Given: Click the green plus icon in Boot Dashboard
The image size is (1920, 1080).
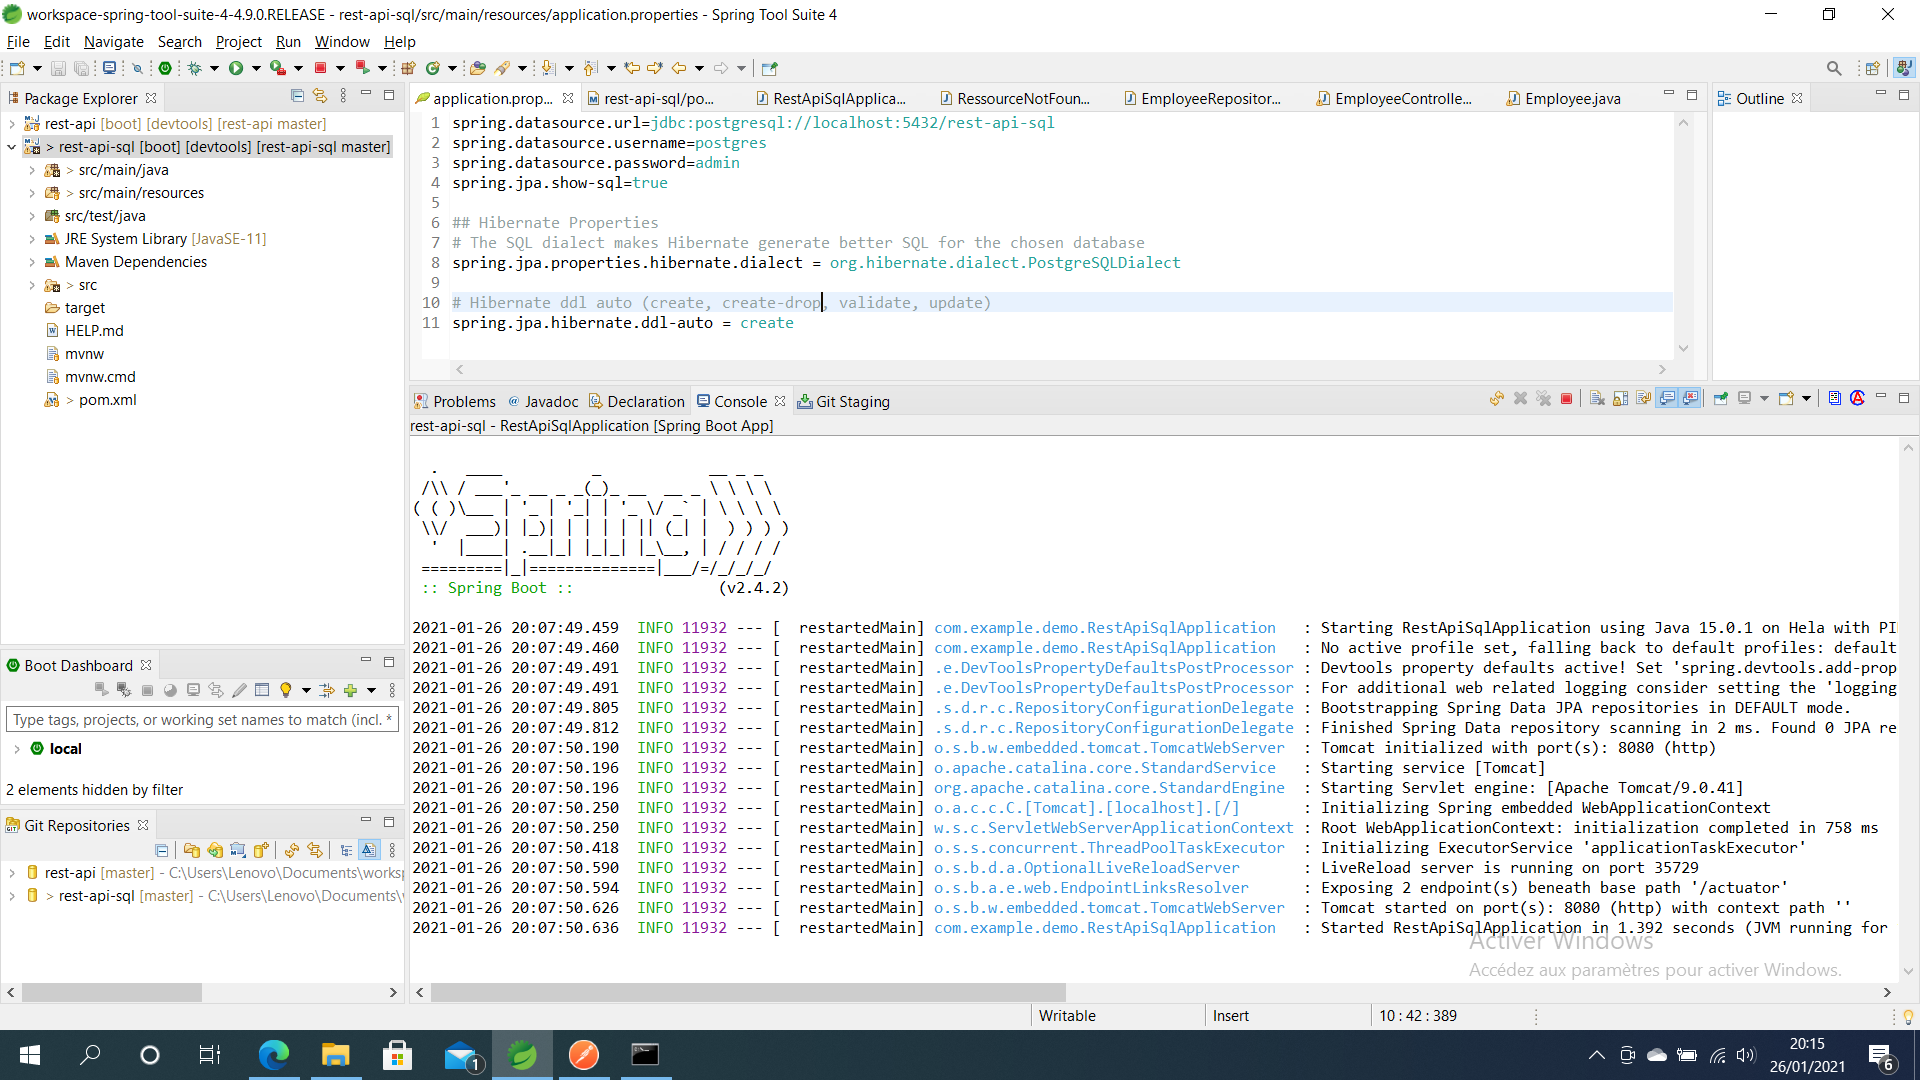Looking at the screenshot, I should (x=350, y=690).
